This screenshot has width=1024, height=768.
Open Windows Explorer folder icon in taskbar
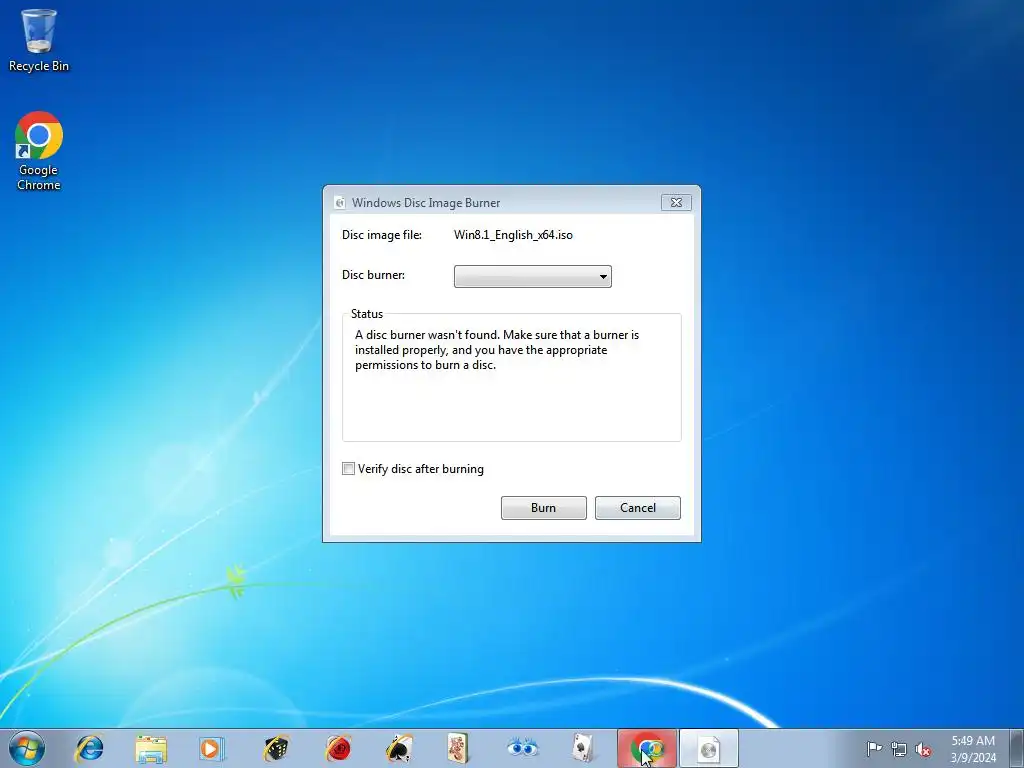[x=151, y=748]
